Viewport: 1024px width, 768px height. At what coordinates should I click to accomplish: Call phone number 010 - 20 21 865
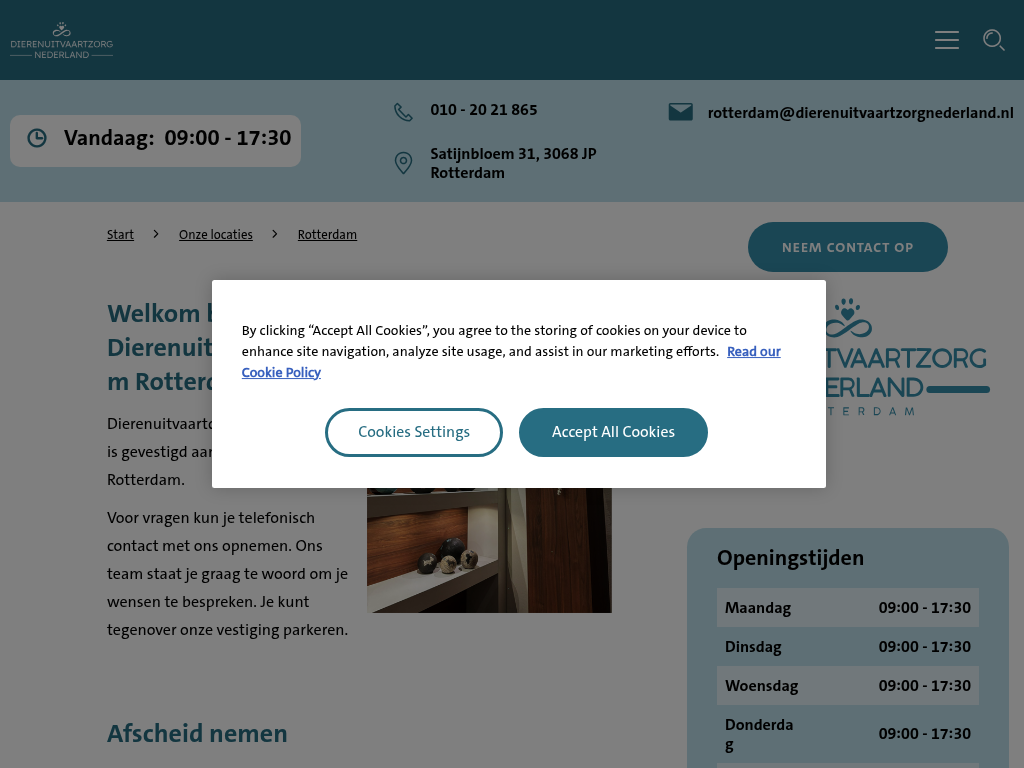click(483, 110)
